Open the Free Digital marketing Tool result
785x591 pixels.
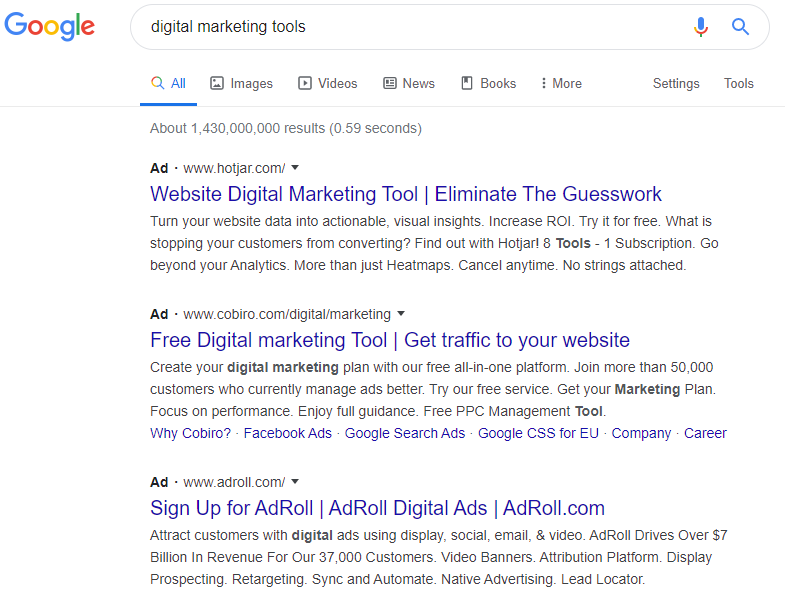pos(390,340)
